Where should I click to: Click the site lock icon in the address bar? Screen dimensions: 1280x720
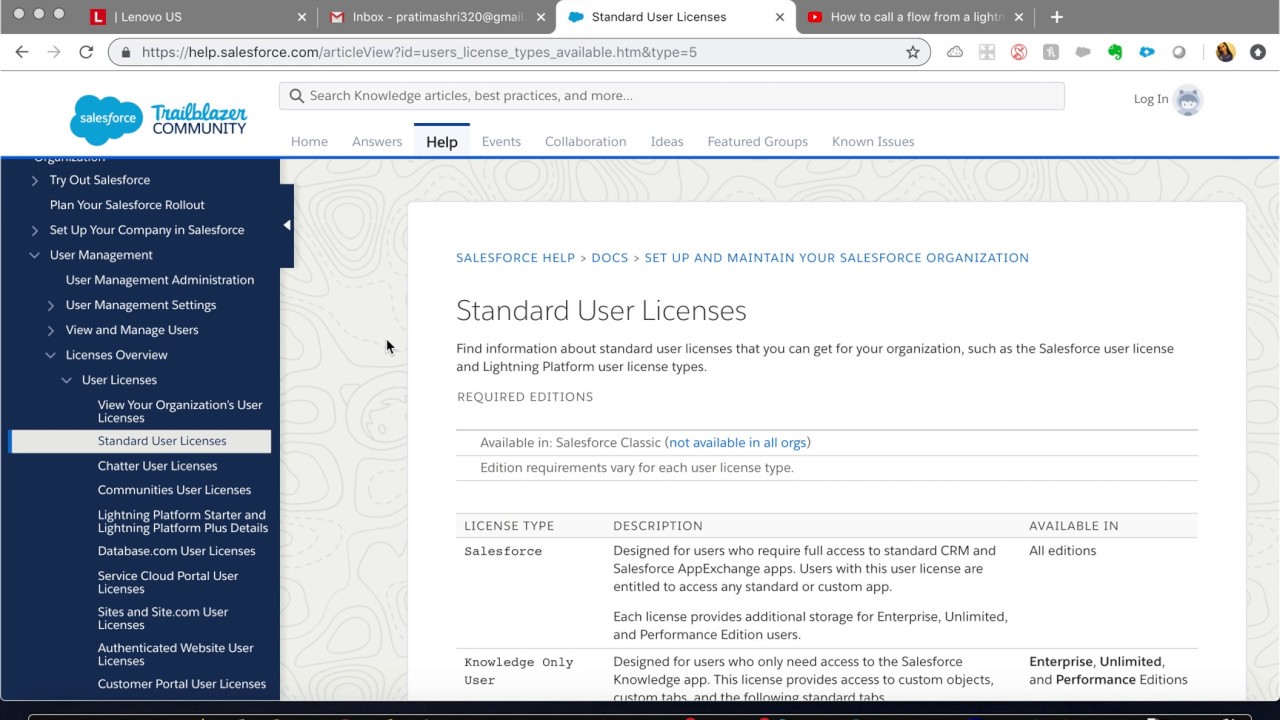click(126, 52)
